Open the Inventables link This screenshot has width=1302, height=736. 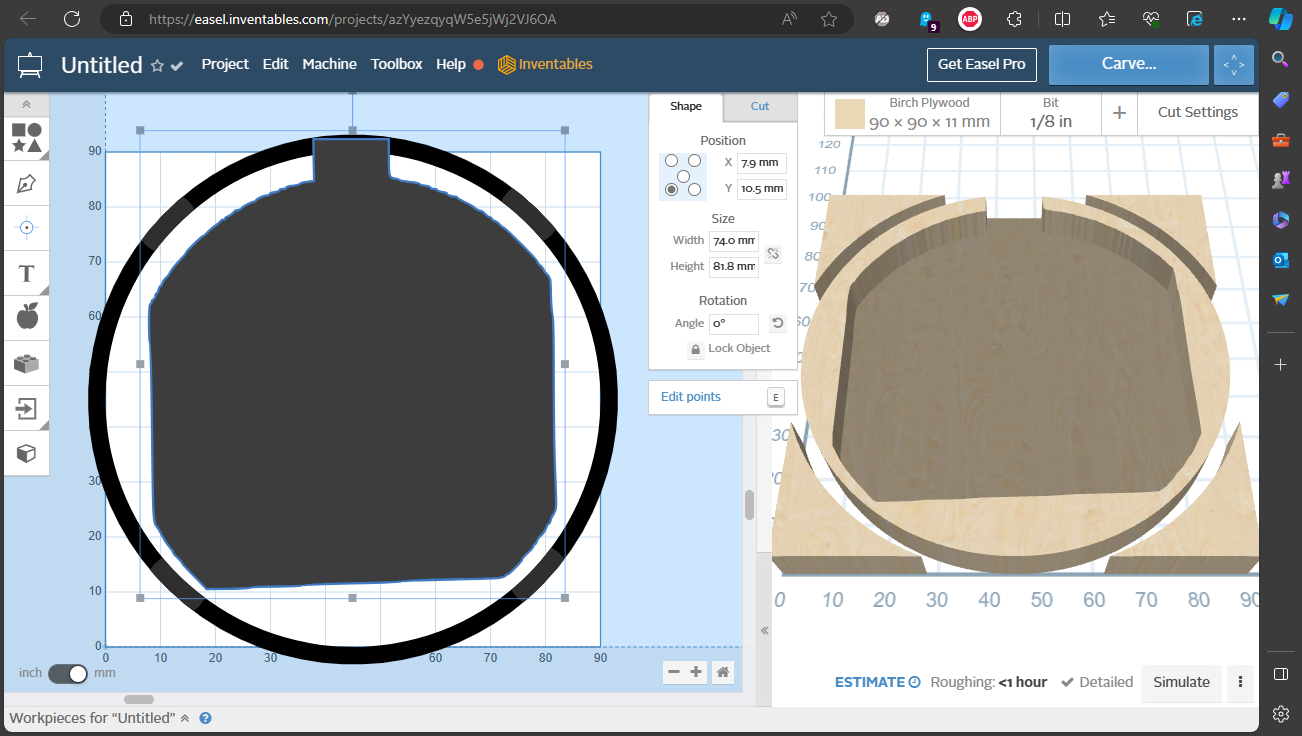[545, 64]
